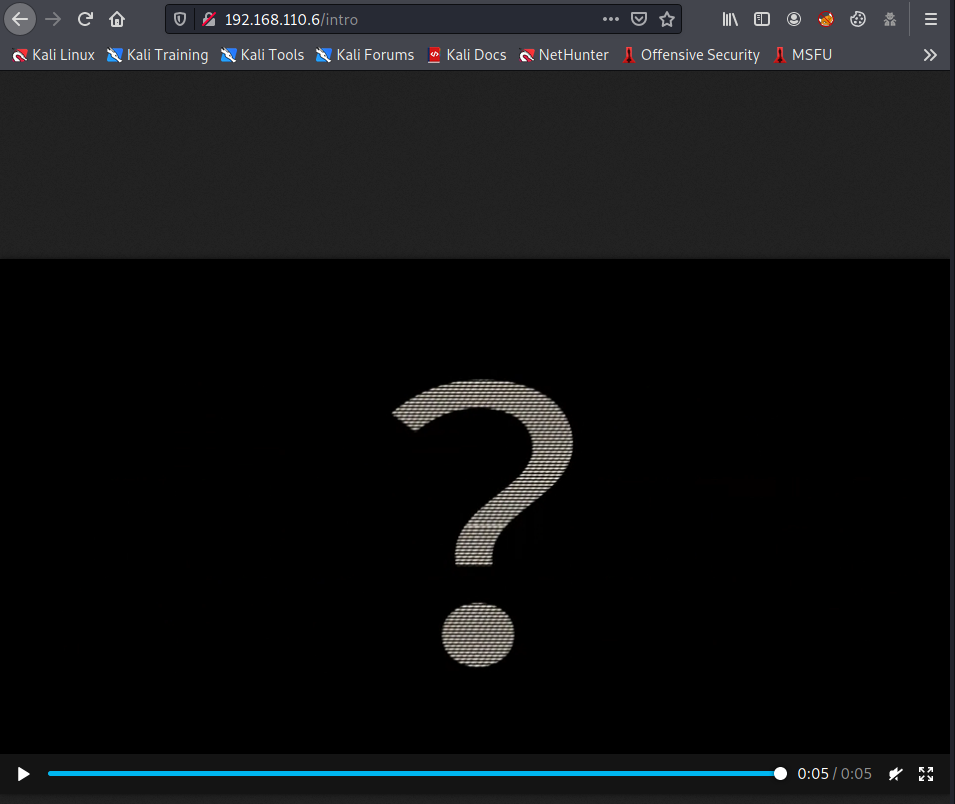The width and height of the screenshot is (955, 804).
Task: Open the Kali Tools bookmark
Action: (262, 55)
